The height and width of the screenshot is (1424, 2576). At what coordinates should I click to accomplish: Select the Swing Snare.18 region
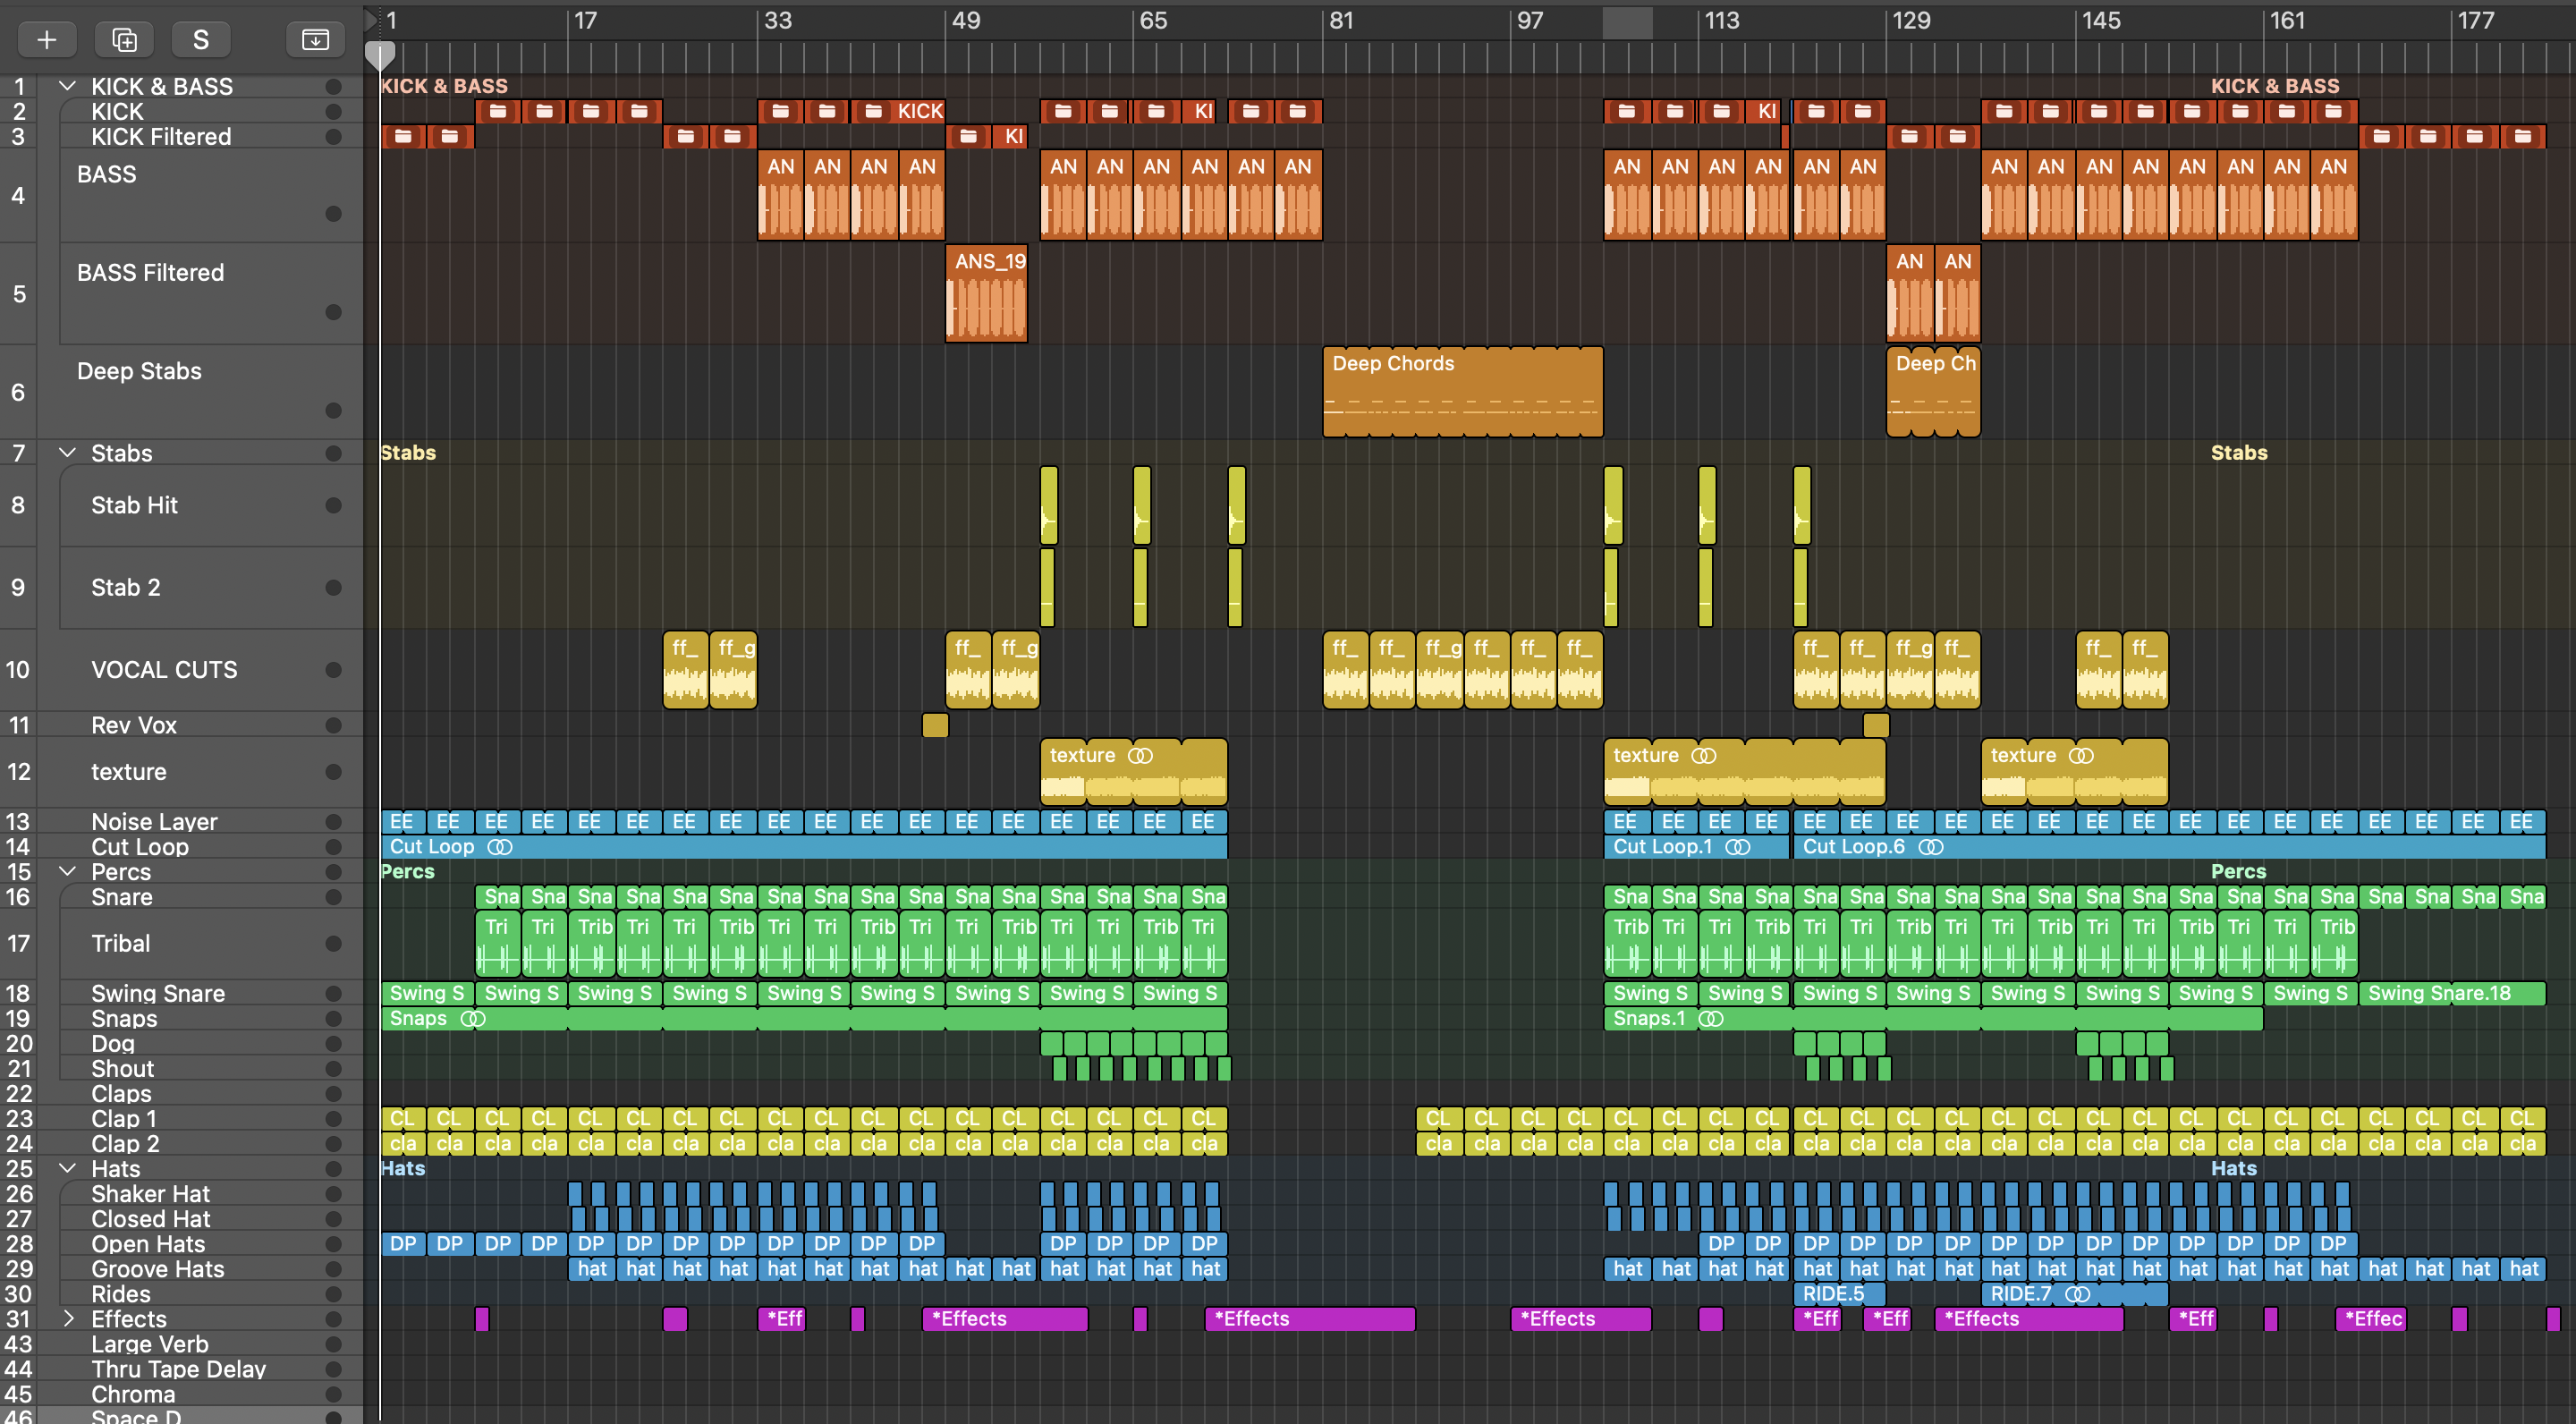point(2452,994)
